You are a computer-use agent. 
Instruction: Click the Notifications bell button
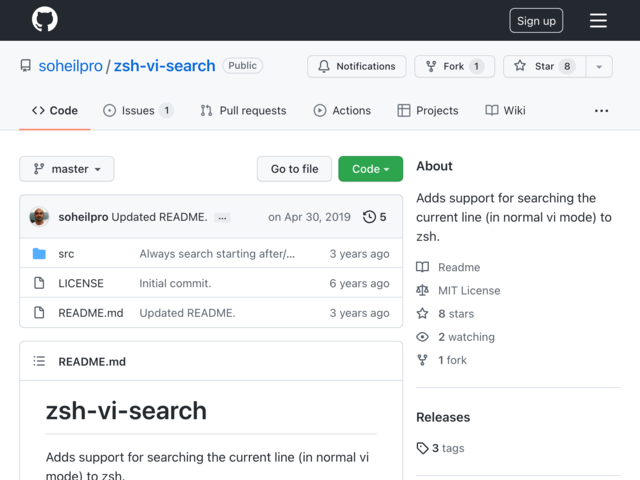[357, 66]
